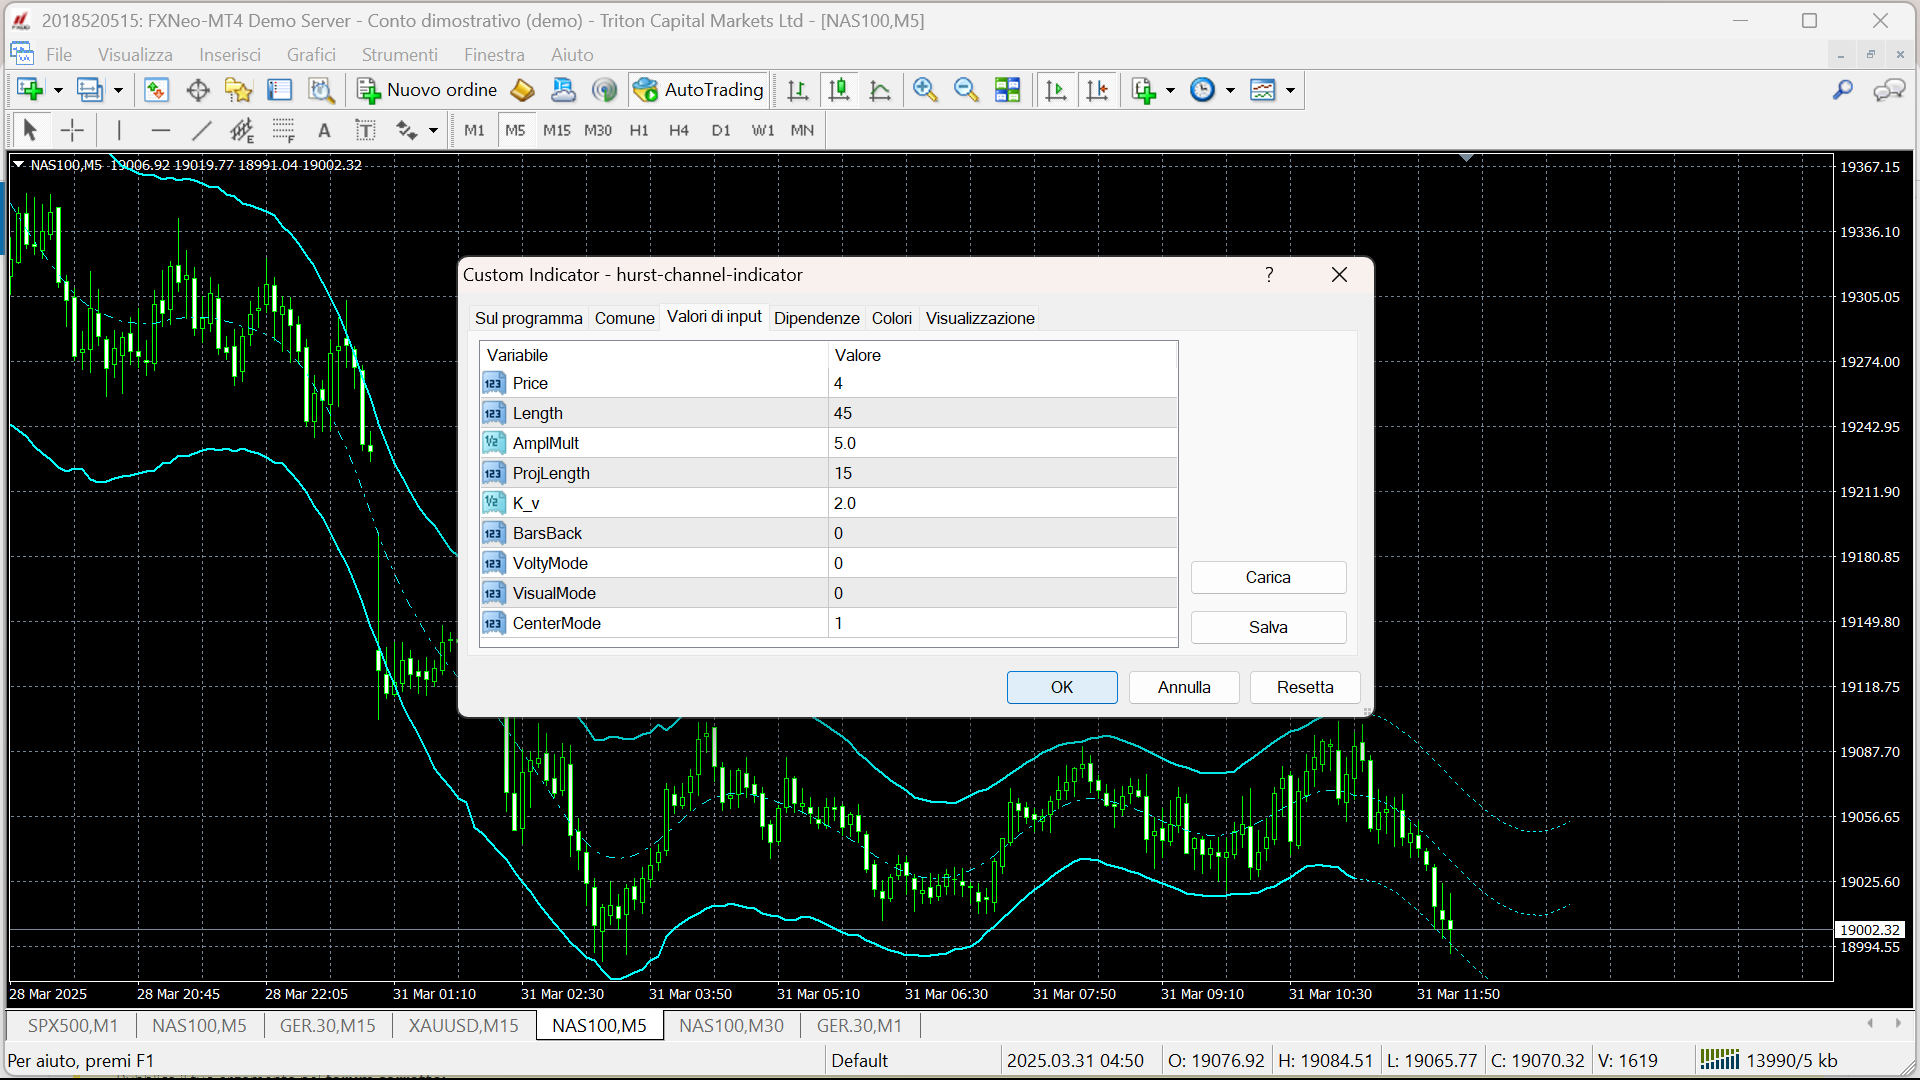This screenshot has width=1920, height=1080.
Task: Open the Strumenti menu
Action: tap(399, 55)
